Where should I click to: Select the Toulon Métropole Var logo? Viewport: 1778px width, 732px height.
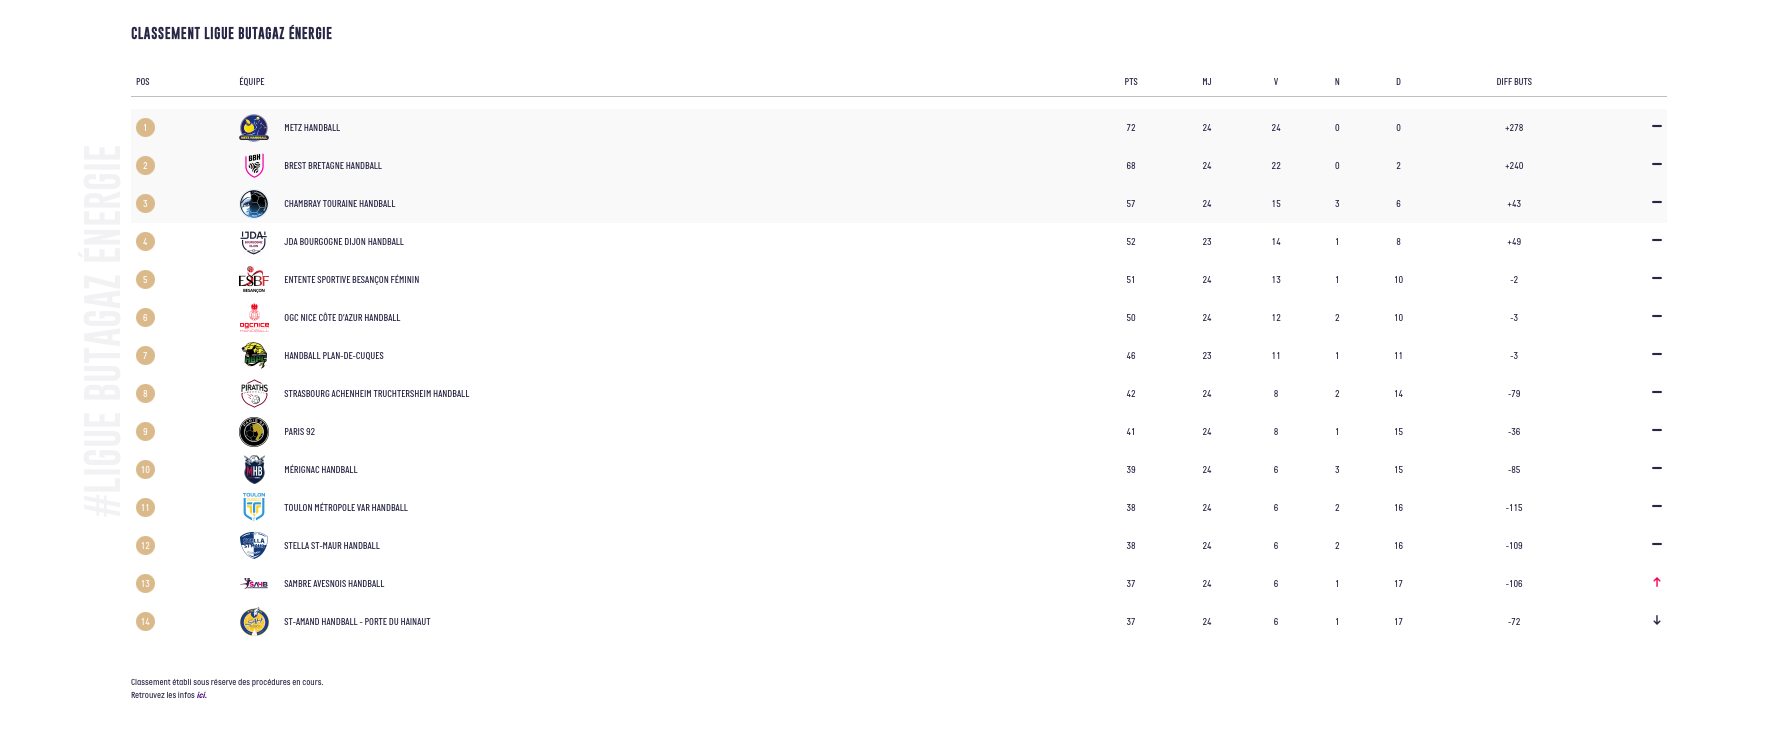point(254,507)
